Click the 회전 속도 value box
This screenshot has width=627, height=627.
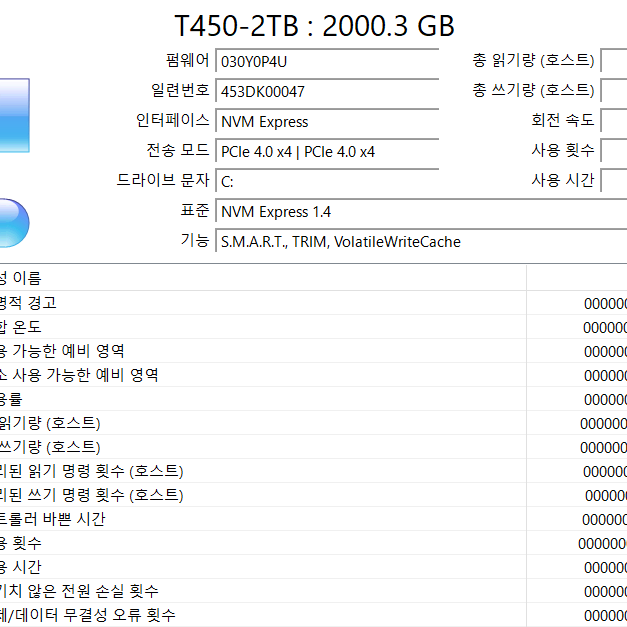click(x=614, y=122)
